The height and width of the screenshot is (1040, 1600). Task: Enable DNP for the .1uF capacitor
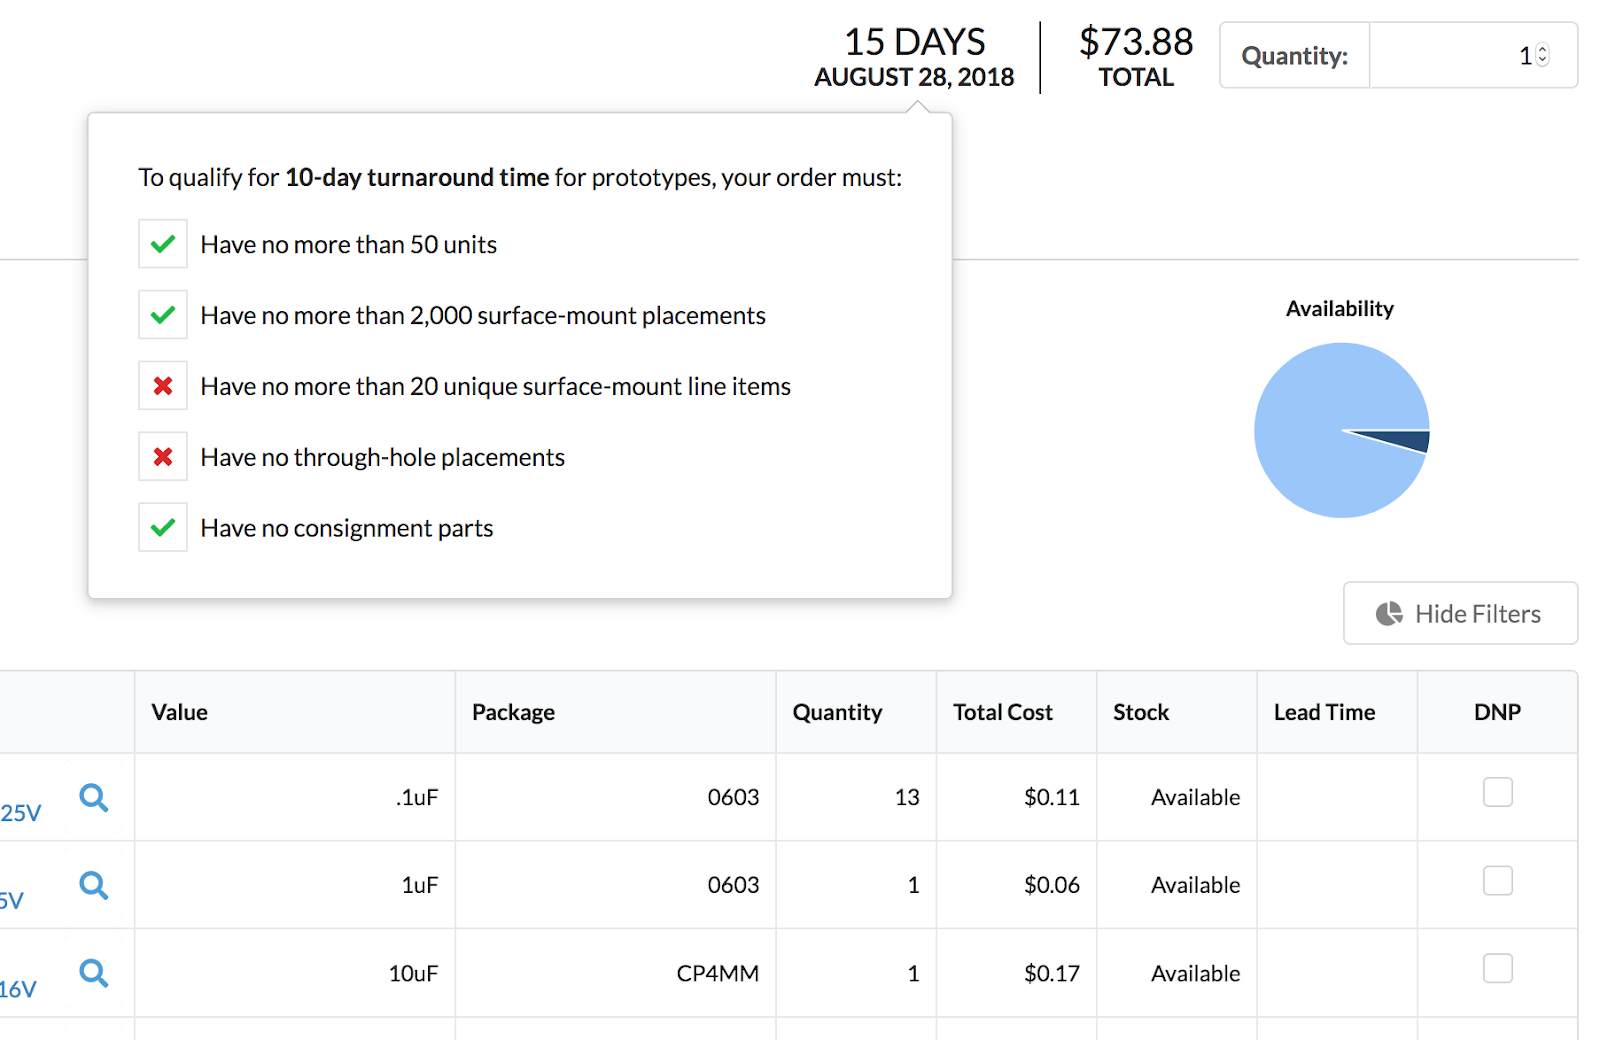[x=1497, y=791]
